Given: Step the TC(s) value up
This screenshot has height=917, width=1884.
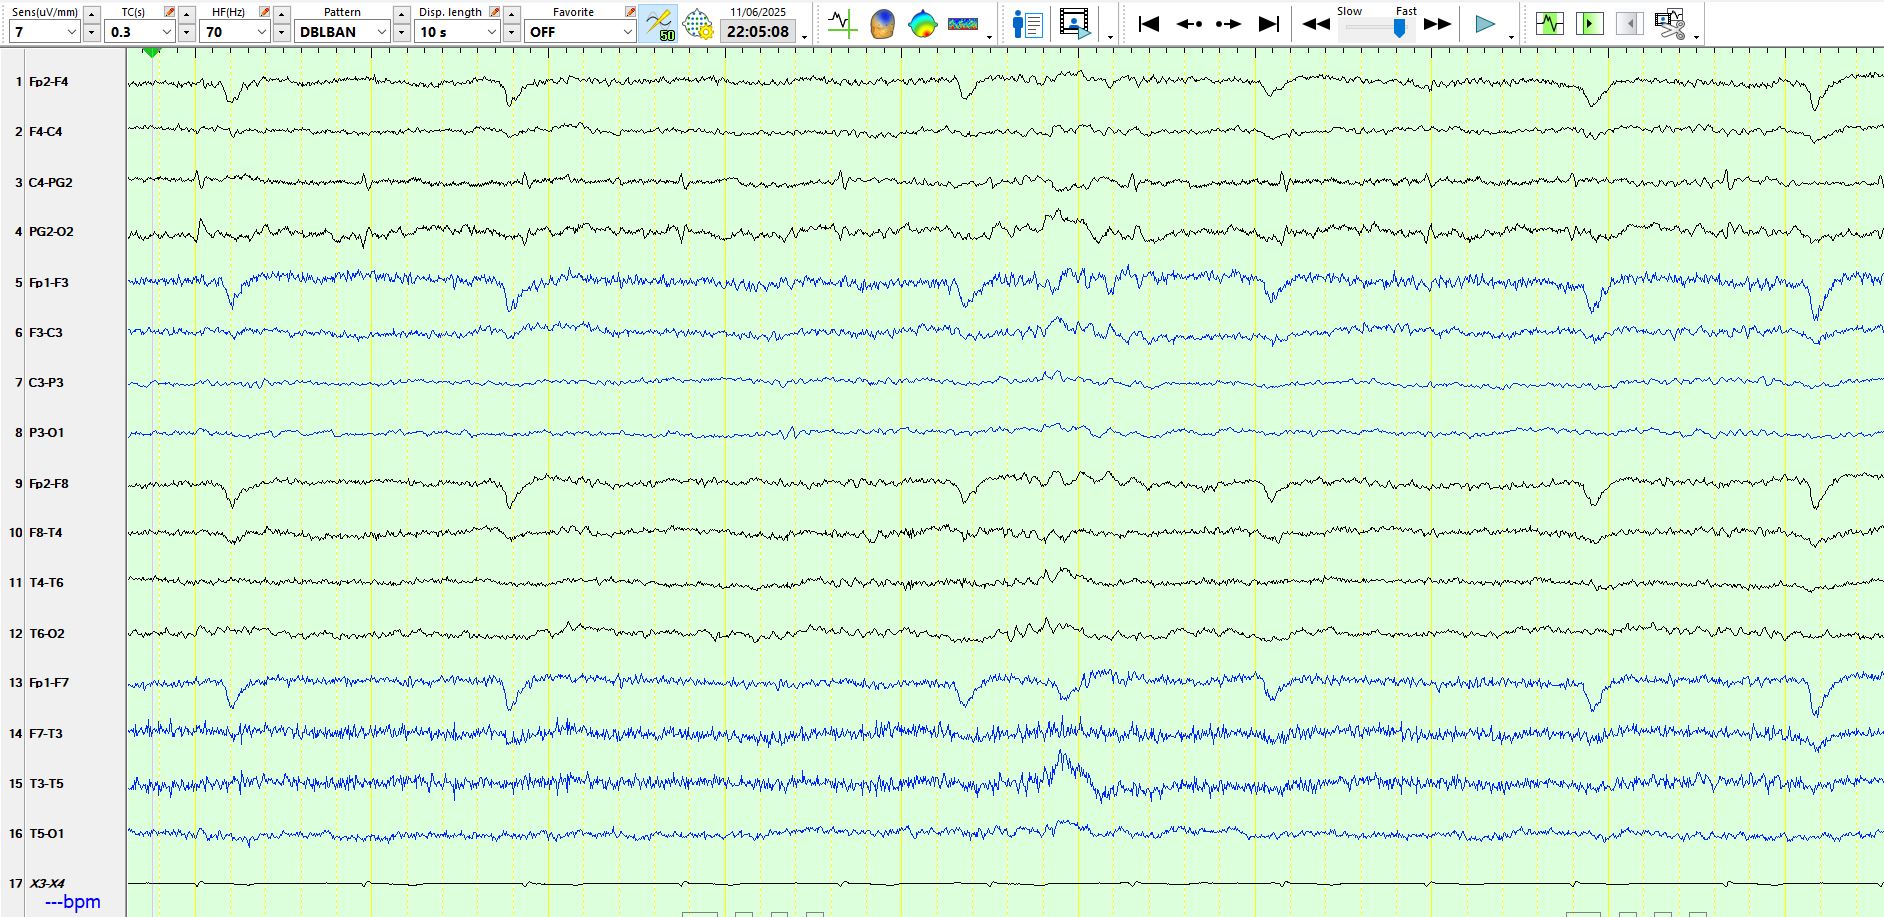Looking at the screenshot, I should 187,14.
